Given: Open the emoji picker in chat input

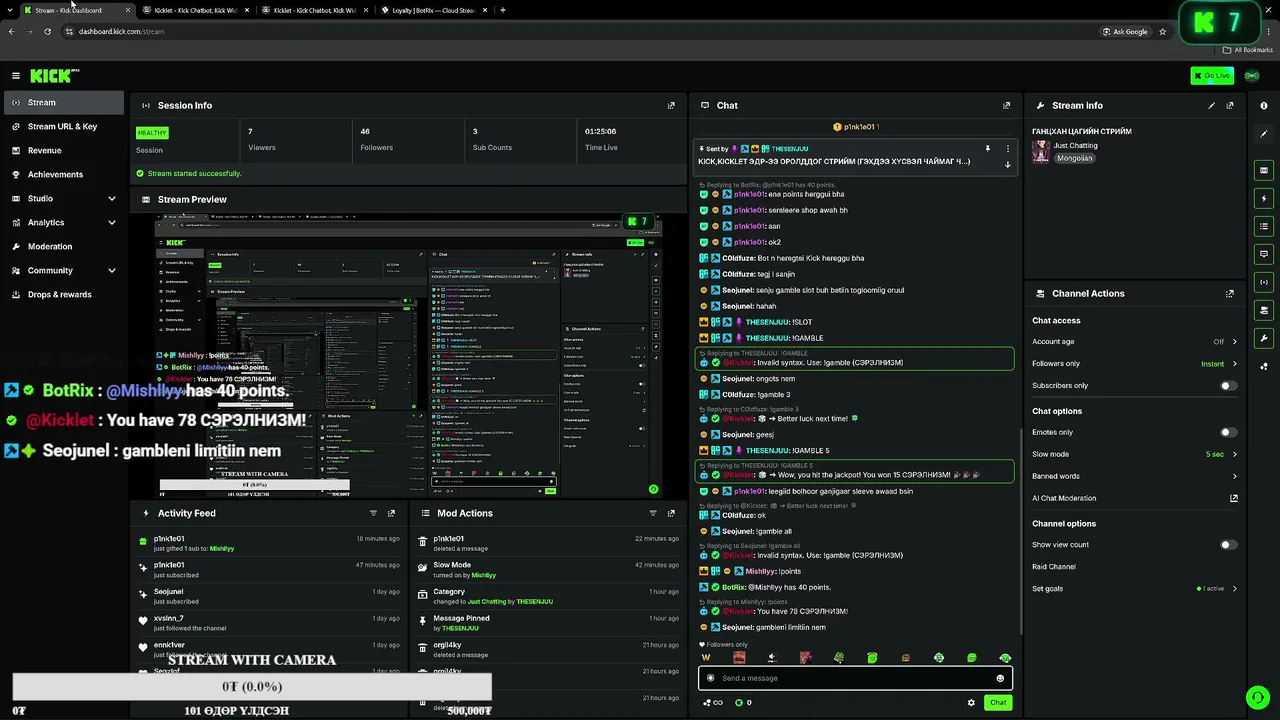Looking at the screenshot, I should click(1000, 678).
